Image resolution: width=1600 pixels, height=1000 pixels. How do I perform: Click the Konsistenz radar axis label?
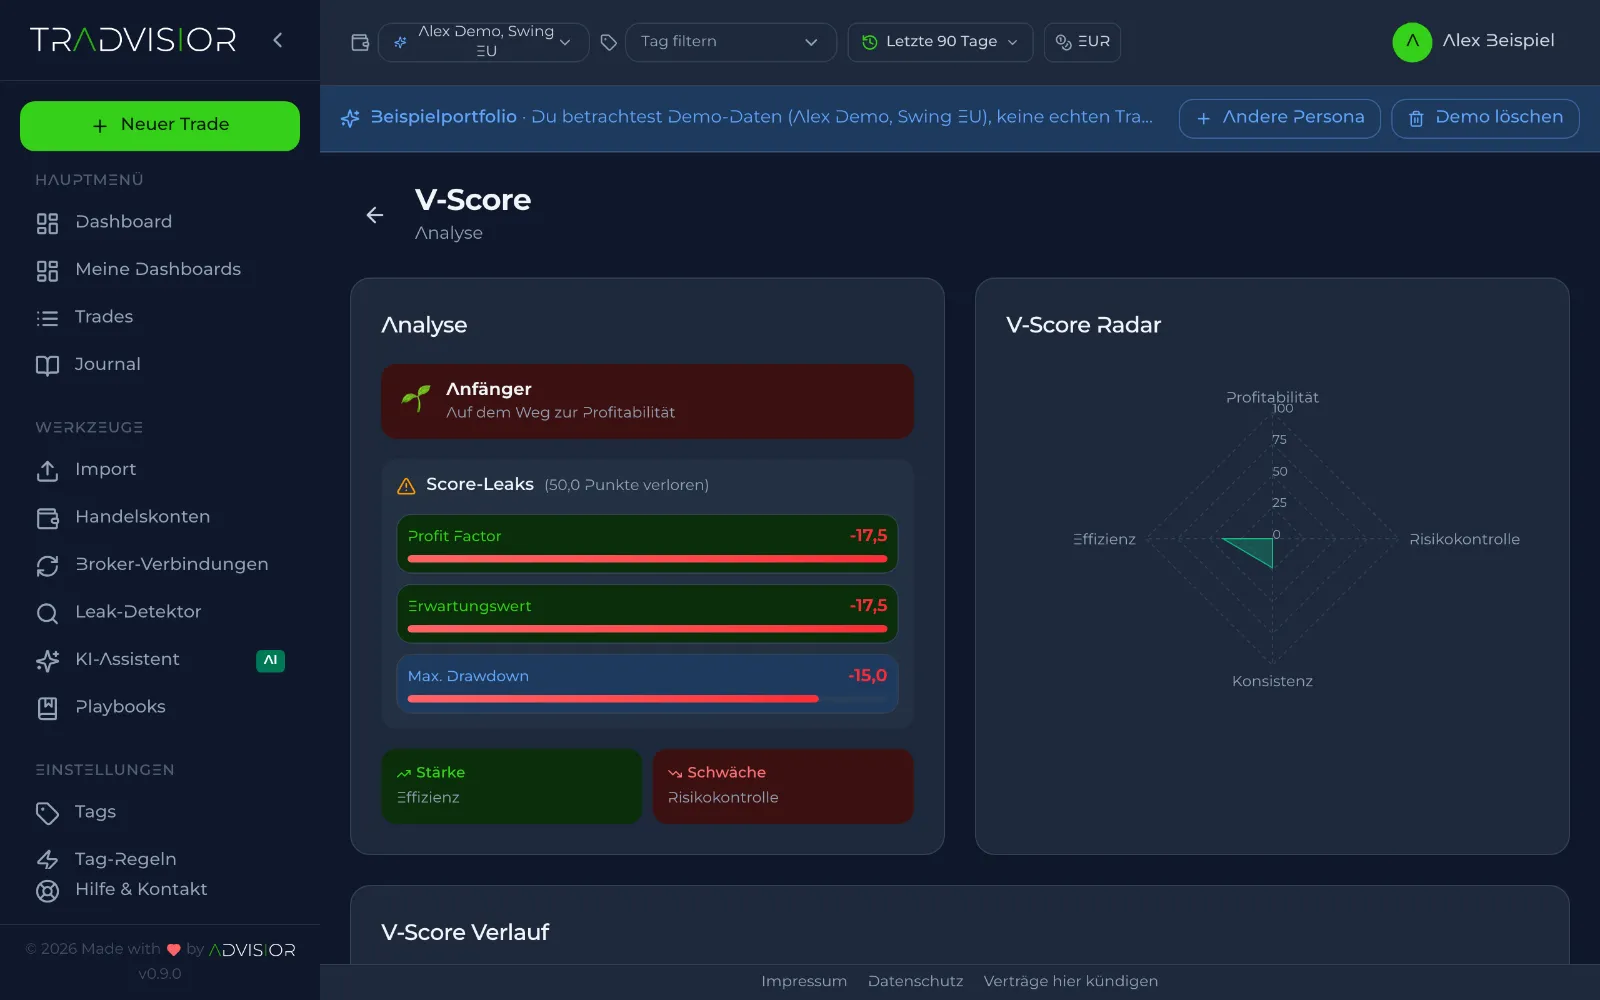click(x=1272, y=681)
